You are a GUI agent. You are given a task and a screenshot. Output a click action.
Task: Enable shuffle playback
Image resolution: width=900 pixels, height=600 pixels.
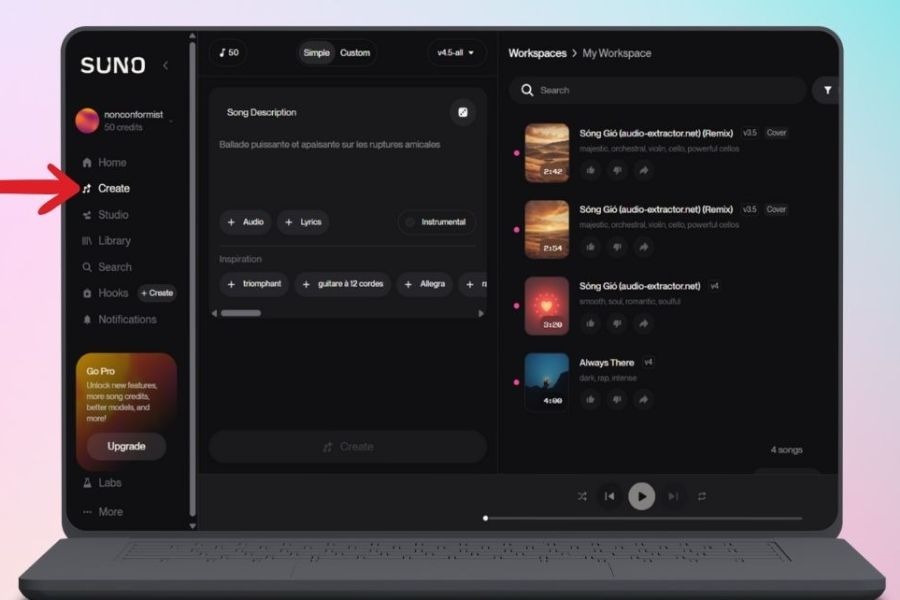(582, 496)
